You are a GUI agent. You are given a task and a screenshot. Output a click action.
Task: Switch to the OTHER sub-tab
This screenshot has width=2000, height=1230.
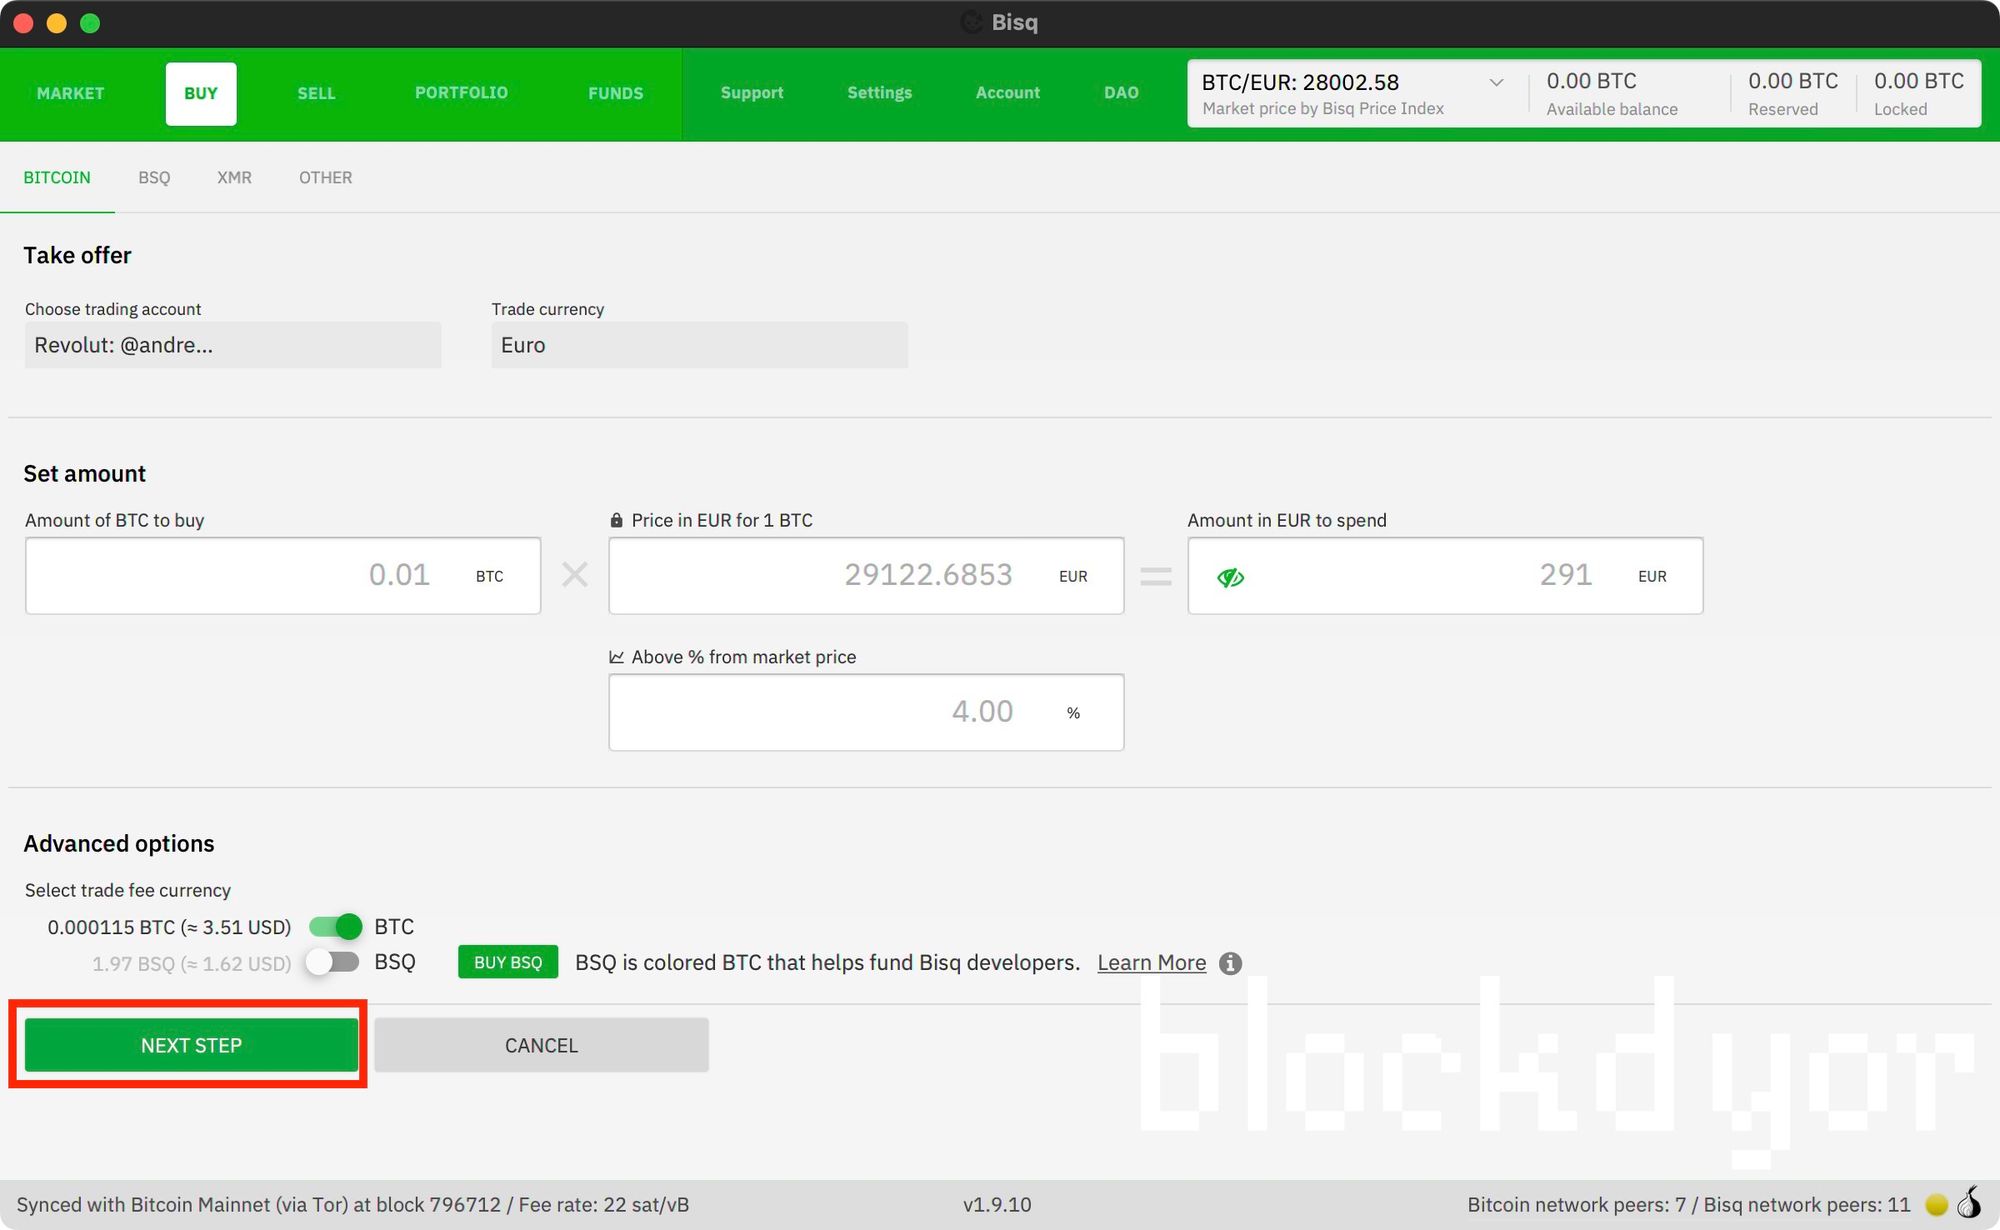[325, 178]
